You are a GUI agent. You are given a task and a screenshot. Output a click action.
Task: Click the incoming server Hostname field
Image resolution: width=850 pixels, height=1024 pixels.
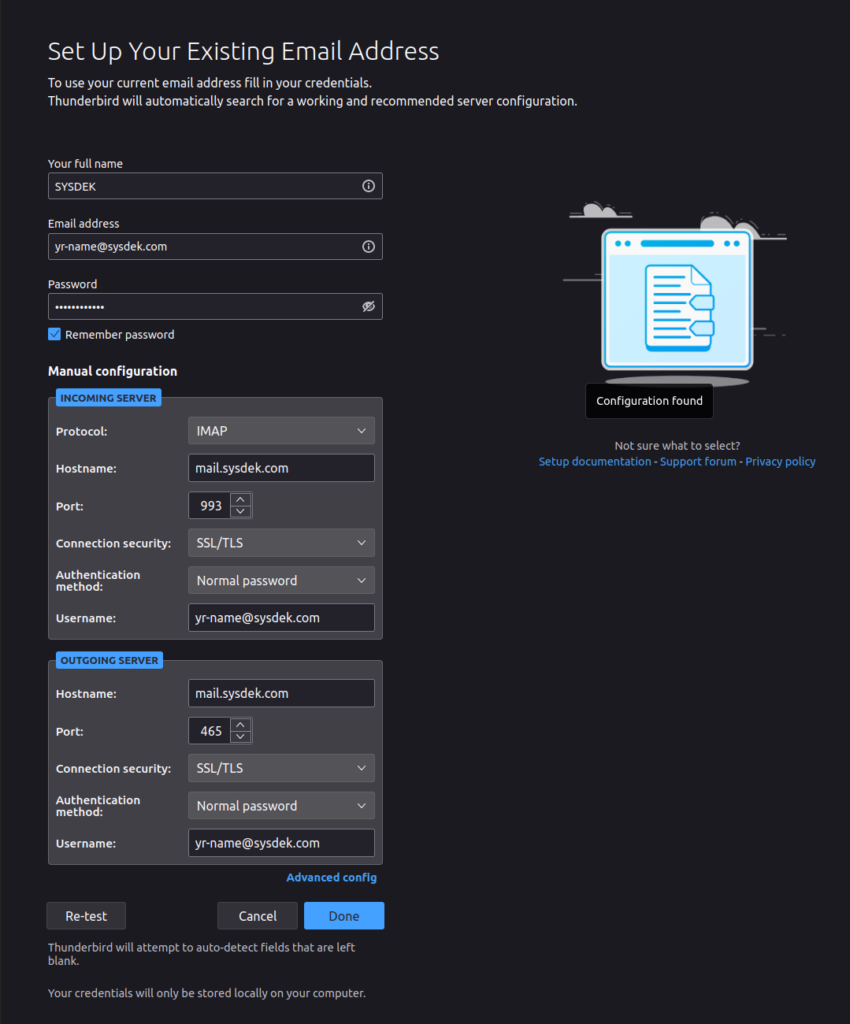(x=281, y=468)
